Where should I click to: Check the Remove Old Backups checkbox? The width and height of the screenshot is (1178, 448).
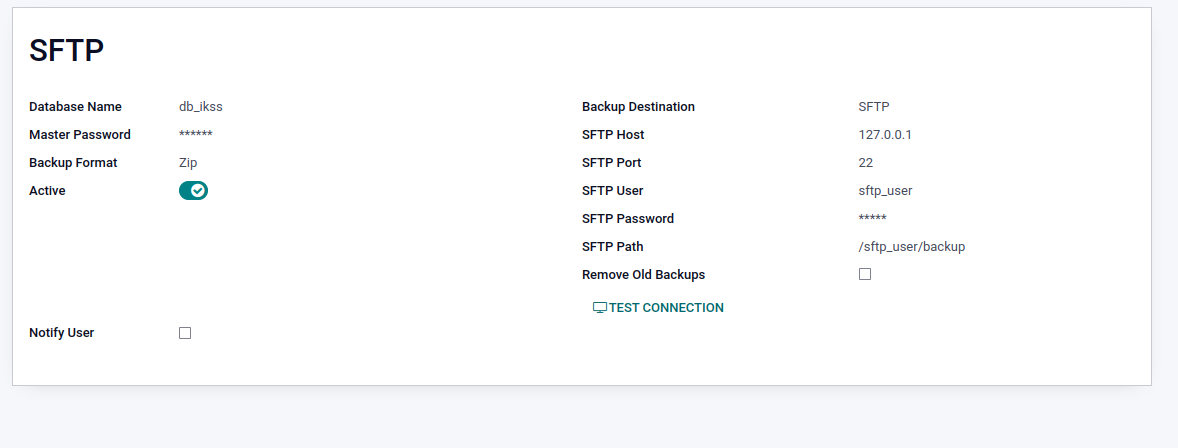(865, 274)
